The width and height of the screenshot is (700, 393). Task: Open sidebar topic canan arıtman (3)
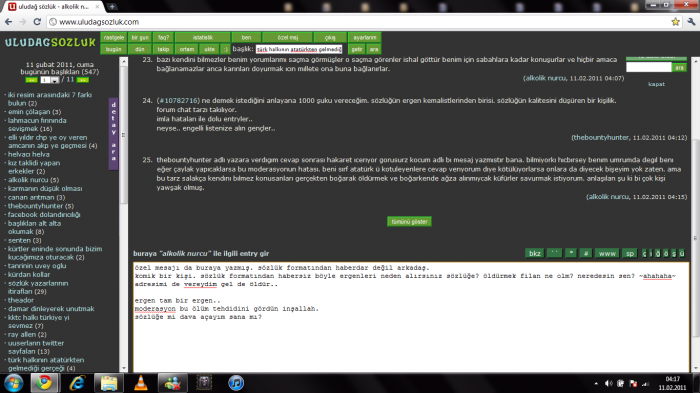click(36, 197)
